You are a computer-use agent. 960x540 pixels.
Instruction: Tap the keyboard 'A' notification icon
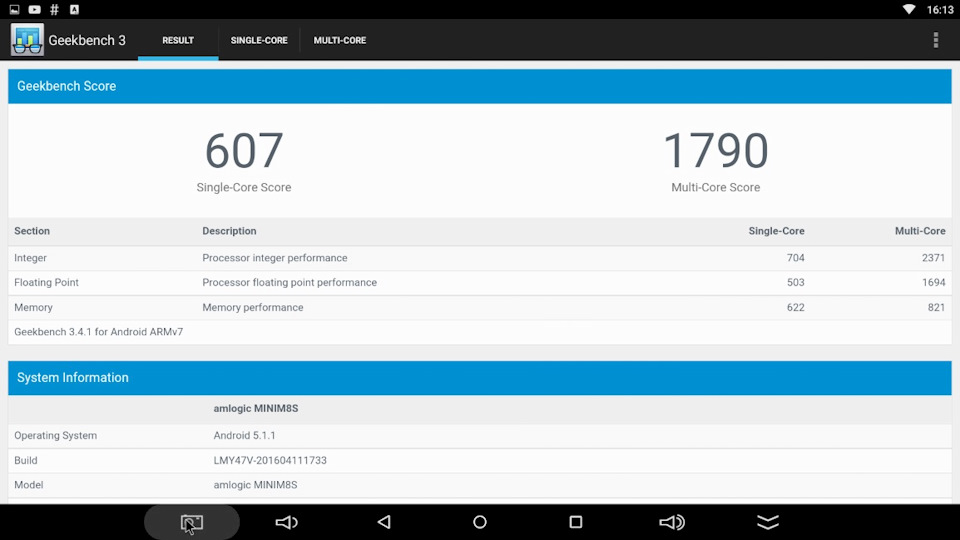click(x=74, y=9)
